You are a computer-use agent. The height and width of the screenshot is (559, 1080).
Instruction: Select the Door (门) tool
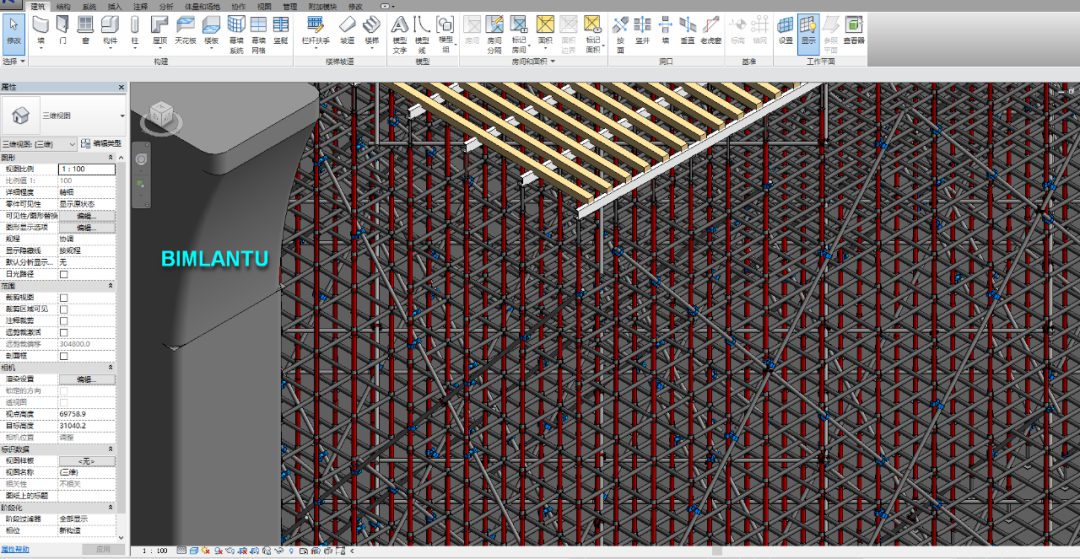63,32
